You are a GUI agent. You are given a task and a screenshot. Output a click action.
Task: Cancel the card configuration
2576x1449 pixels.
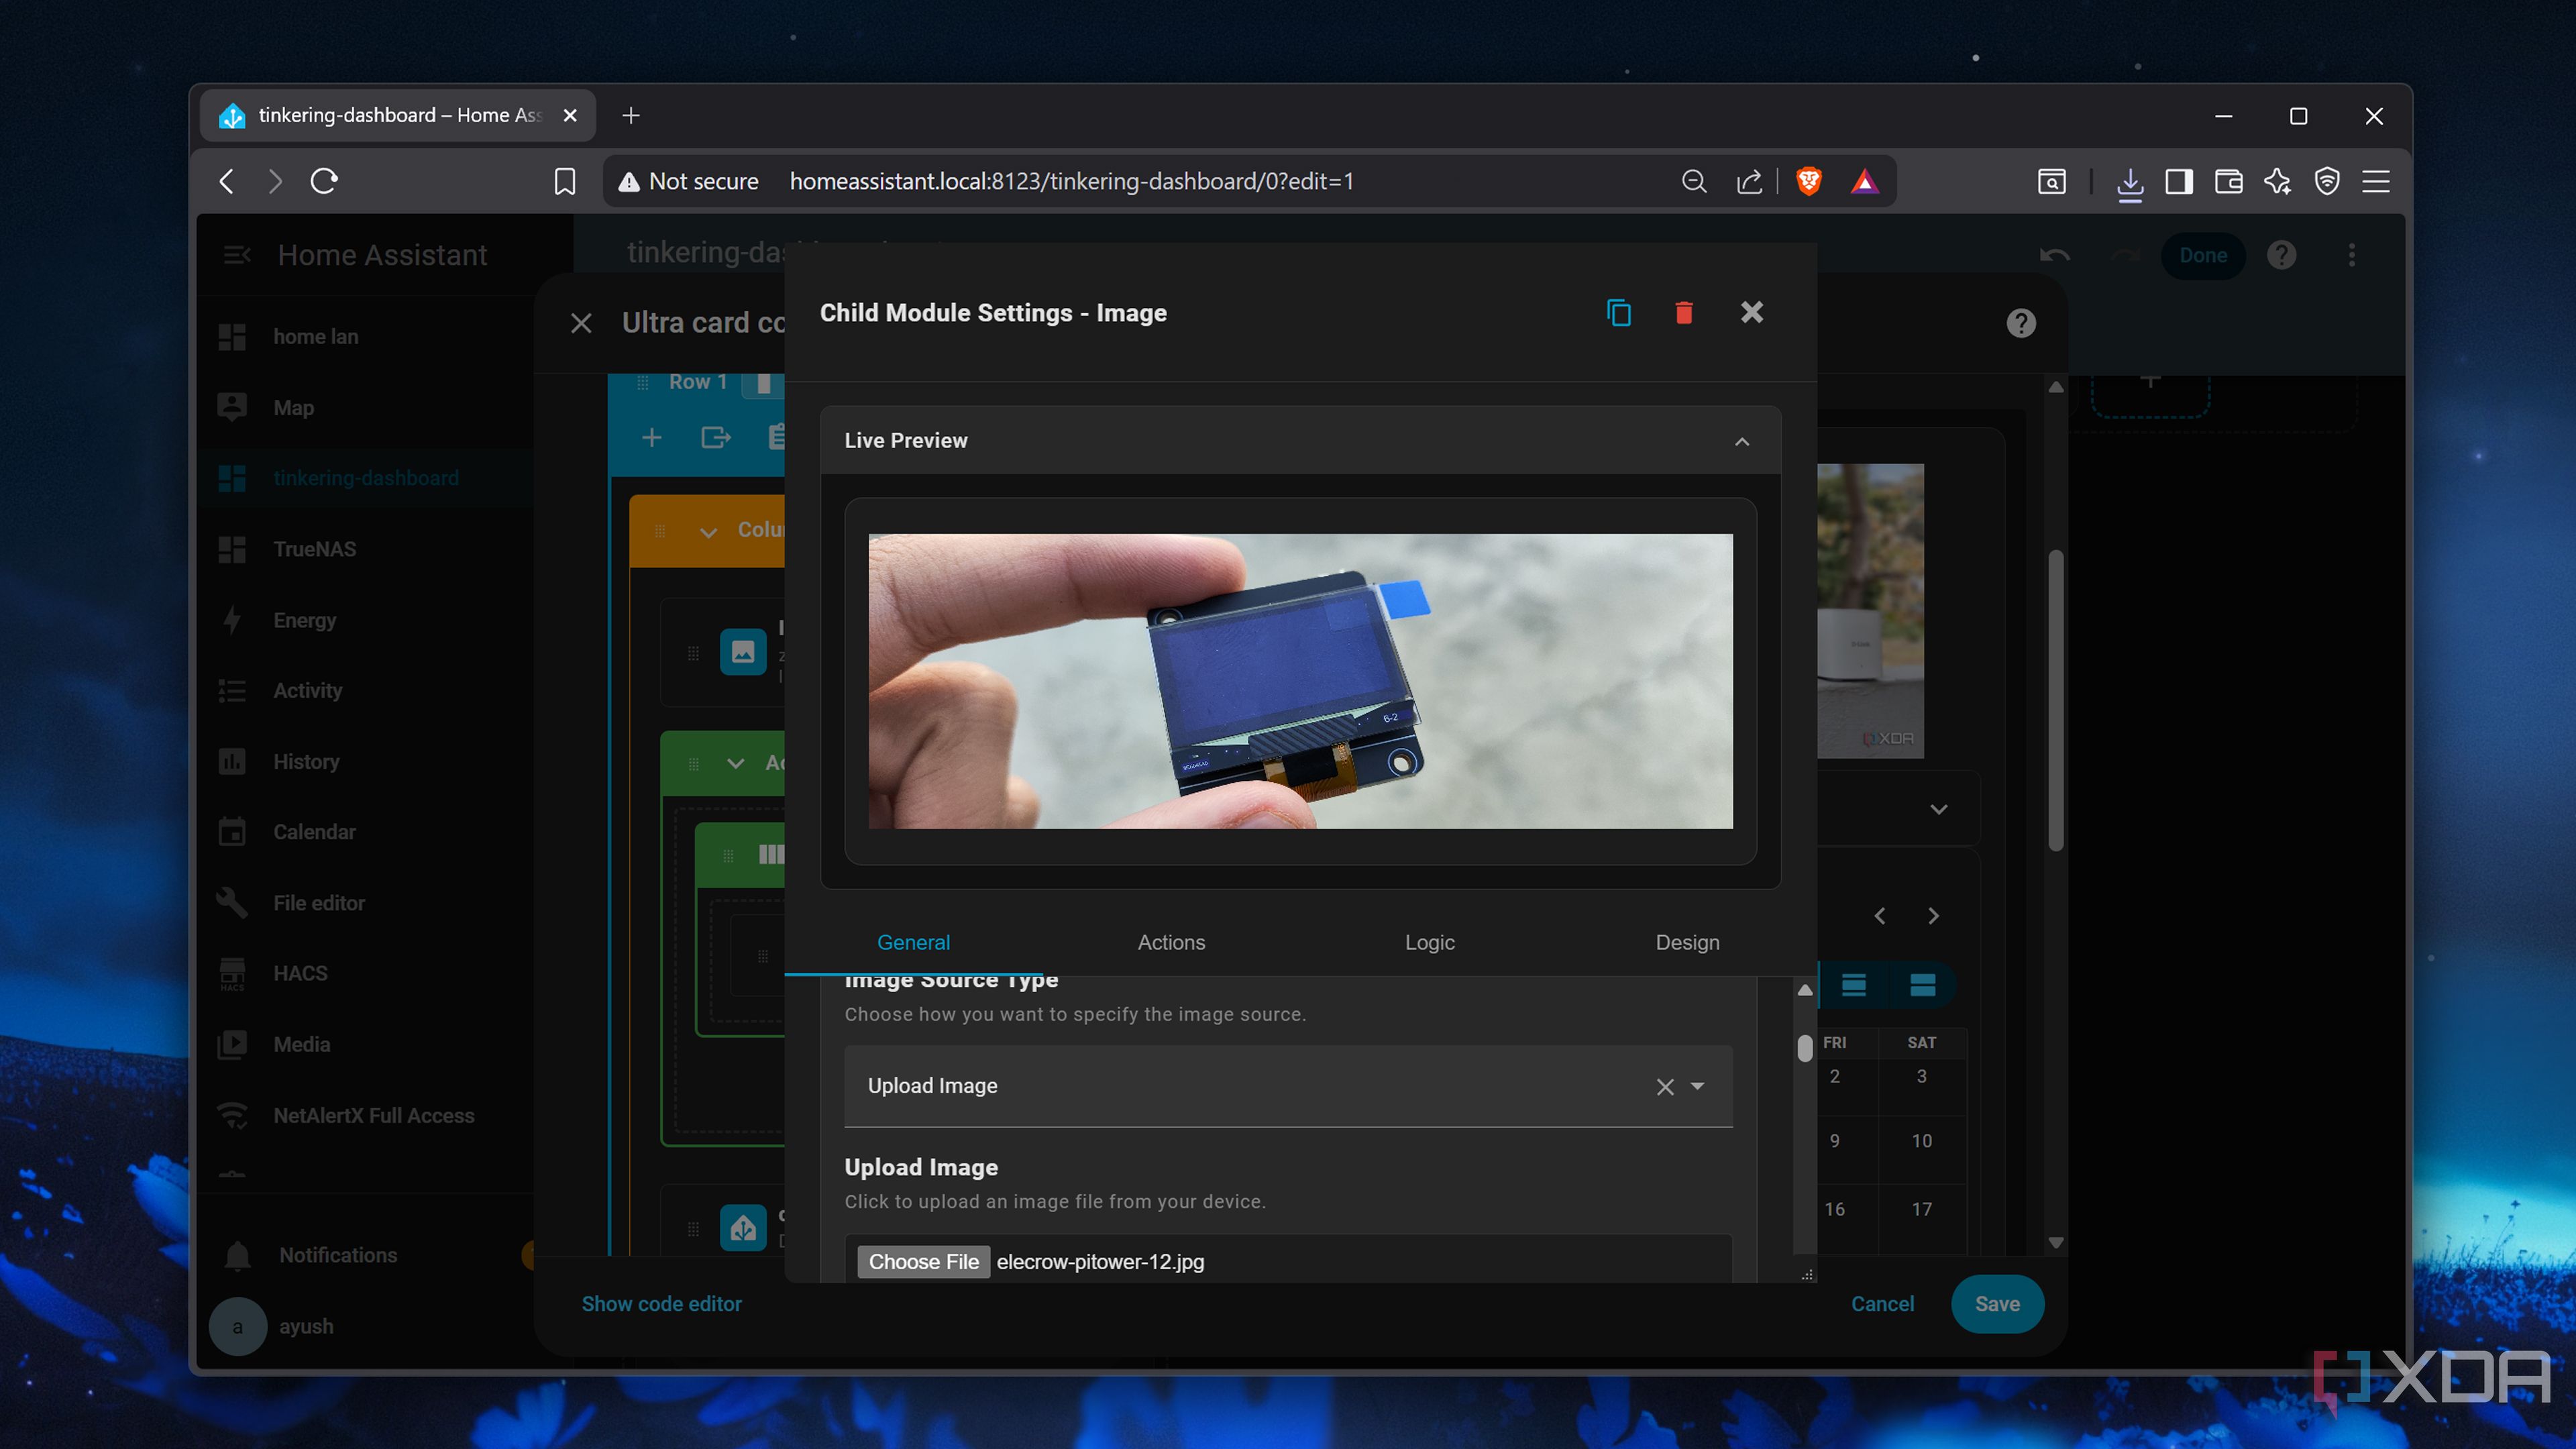[1882, 1304]
